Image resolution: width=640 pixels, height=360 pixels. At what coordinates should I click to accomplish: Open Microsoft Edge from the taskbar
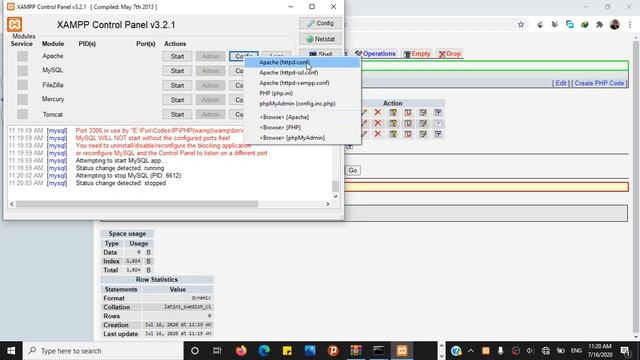[x=264, y=351]
